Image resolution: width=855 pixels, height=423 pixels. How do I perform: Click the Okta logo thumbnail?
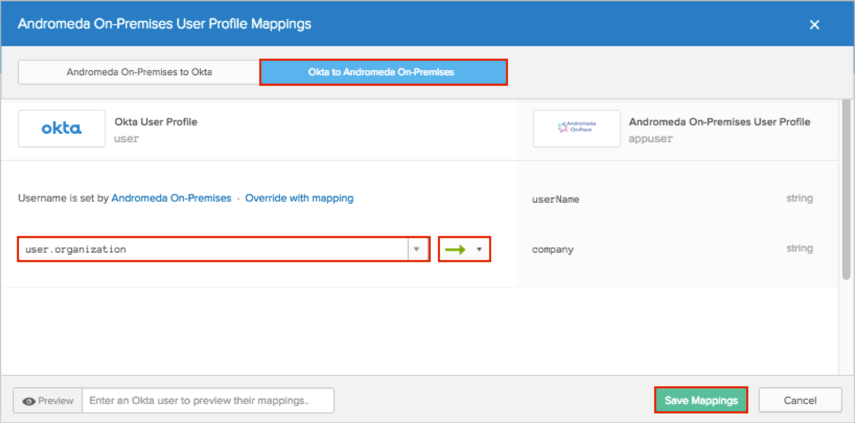62,129
